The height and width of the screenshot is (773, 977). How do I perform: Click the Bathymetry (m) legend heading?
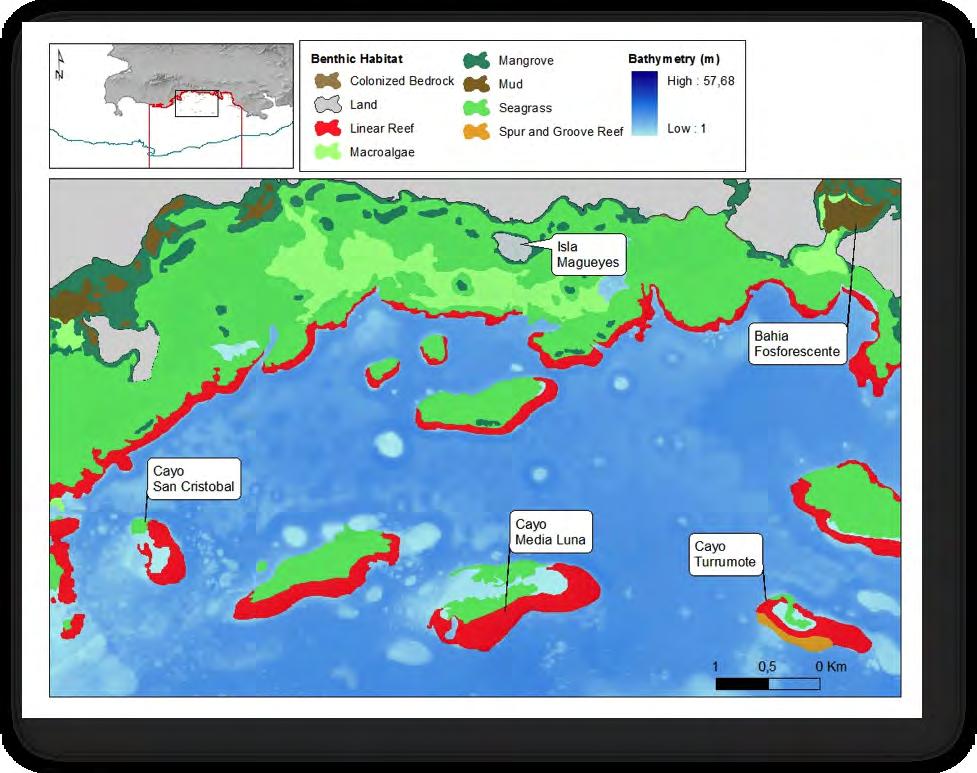[x=674, y=59]
